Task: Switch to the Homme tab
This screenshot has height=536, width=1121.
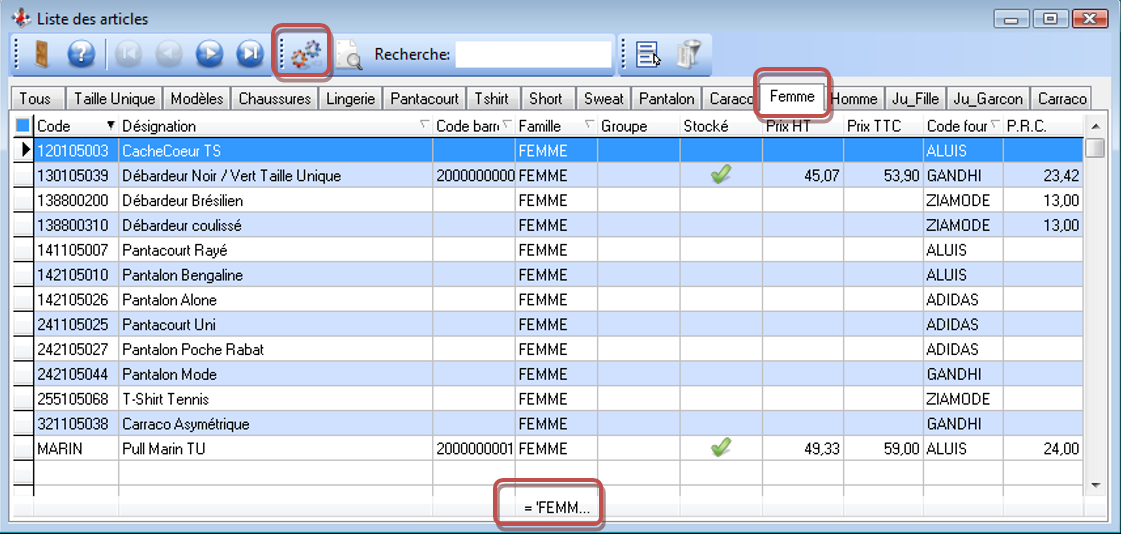Action: [854, 99]
